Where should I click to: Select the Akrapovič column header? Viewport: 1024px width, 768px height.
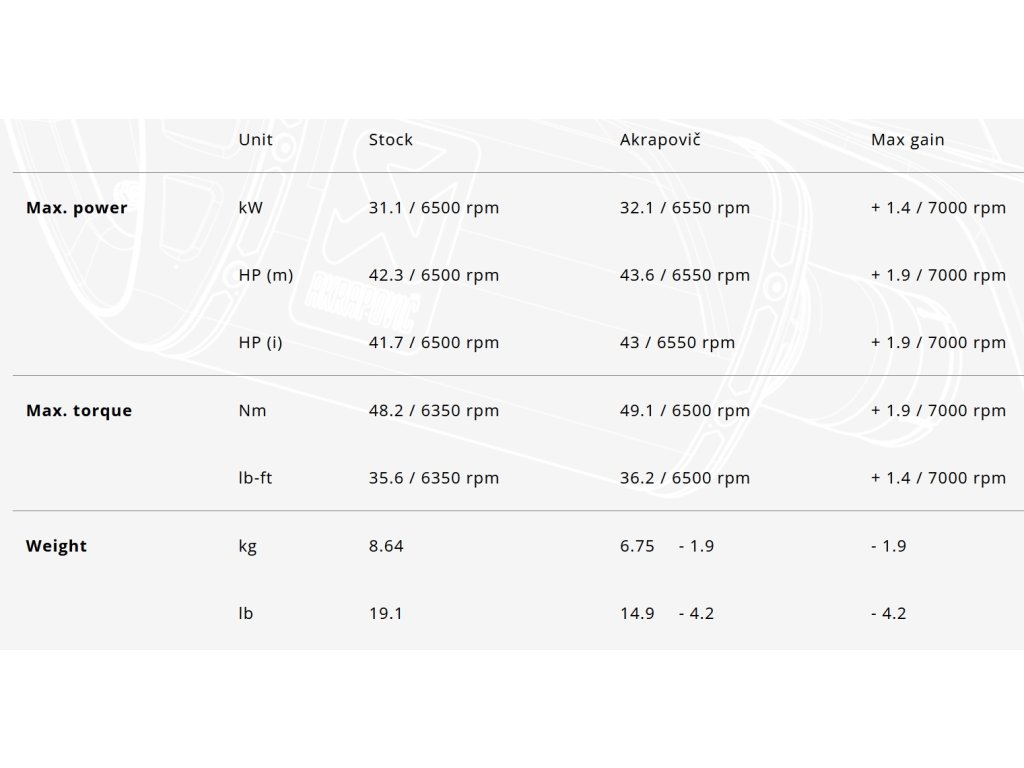(660, 140)
